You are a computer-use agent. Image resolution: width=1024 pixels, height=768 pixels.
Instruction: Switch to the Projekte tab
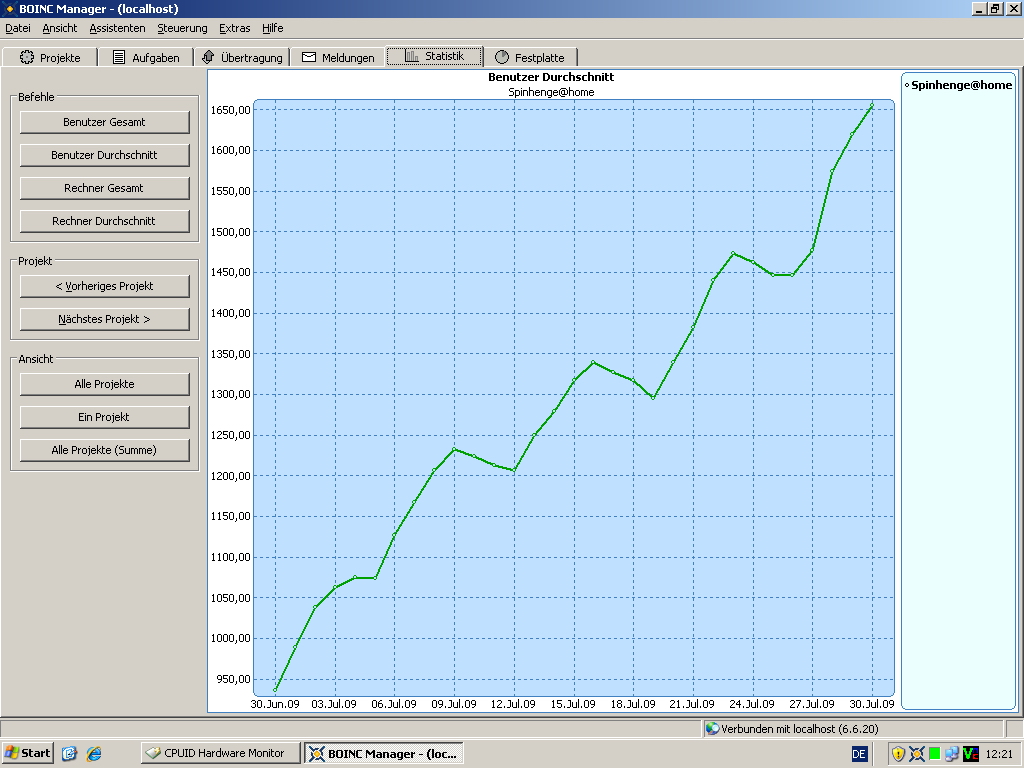[x=50, y=57]
